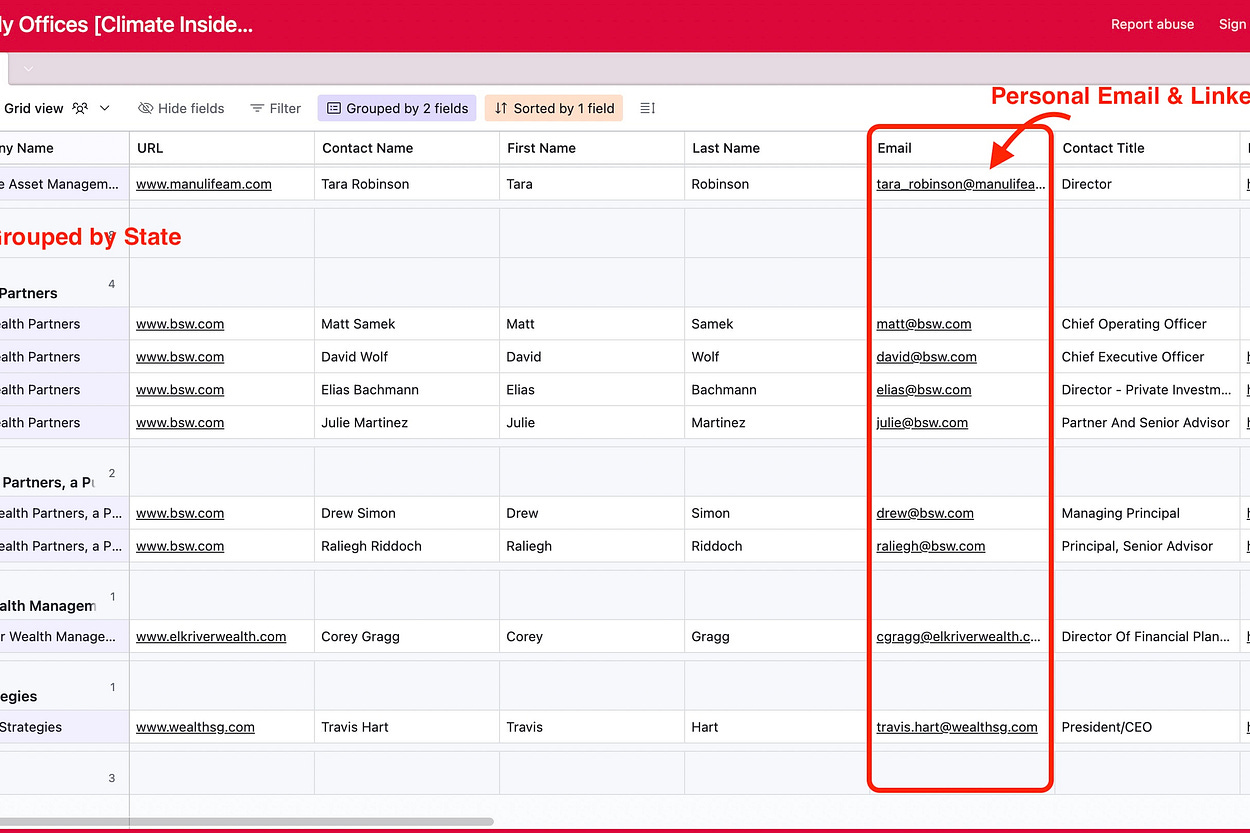
Task: Select the Last Name column header
Action: point(777,148)
